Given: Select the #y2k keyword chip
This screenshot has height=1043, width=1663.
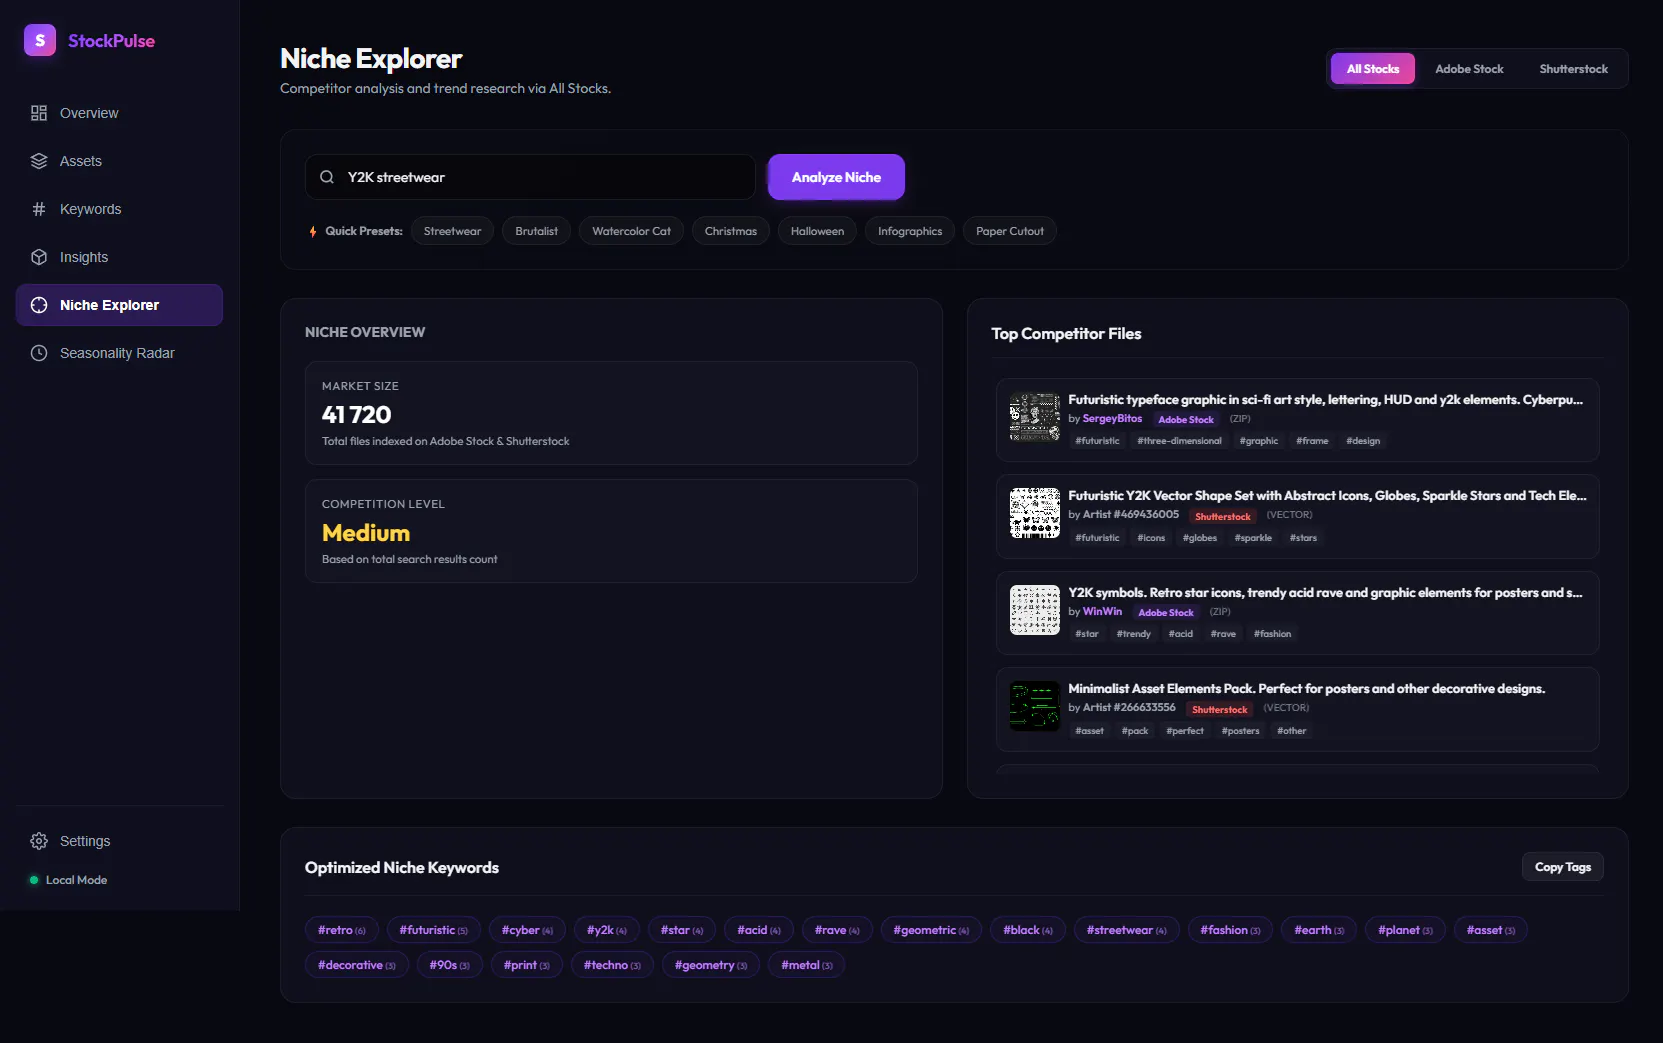Looking at the screenshot, I should pyautogui.click(x=607, y=930).
